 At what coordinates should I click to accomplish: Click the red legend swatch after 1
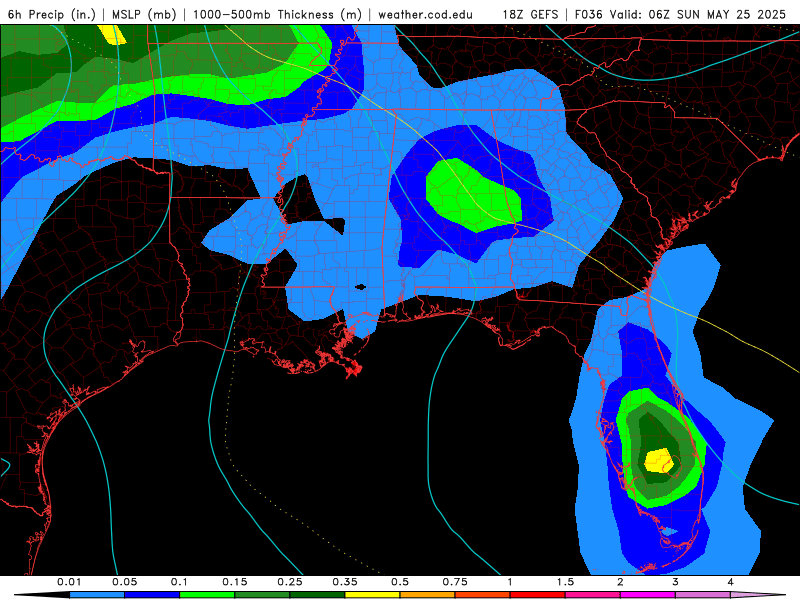[x=538, y=595]
